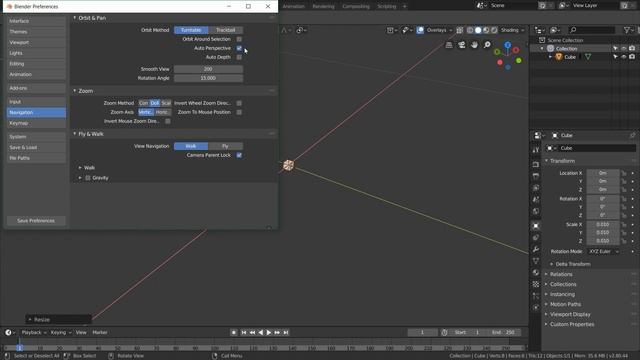
Task: Click the Scale X value field
Action: tap(603, 224)
